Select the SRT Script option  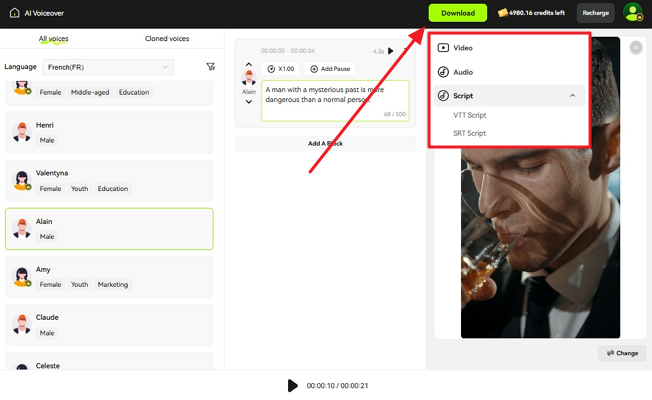pos(469,133)
